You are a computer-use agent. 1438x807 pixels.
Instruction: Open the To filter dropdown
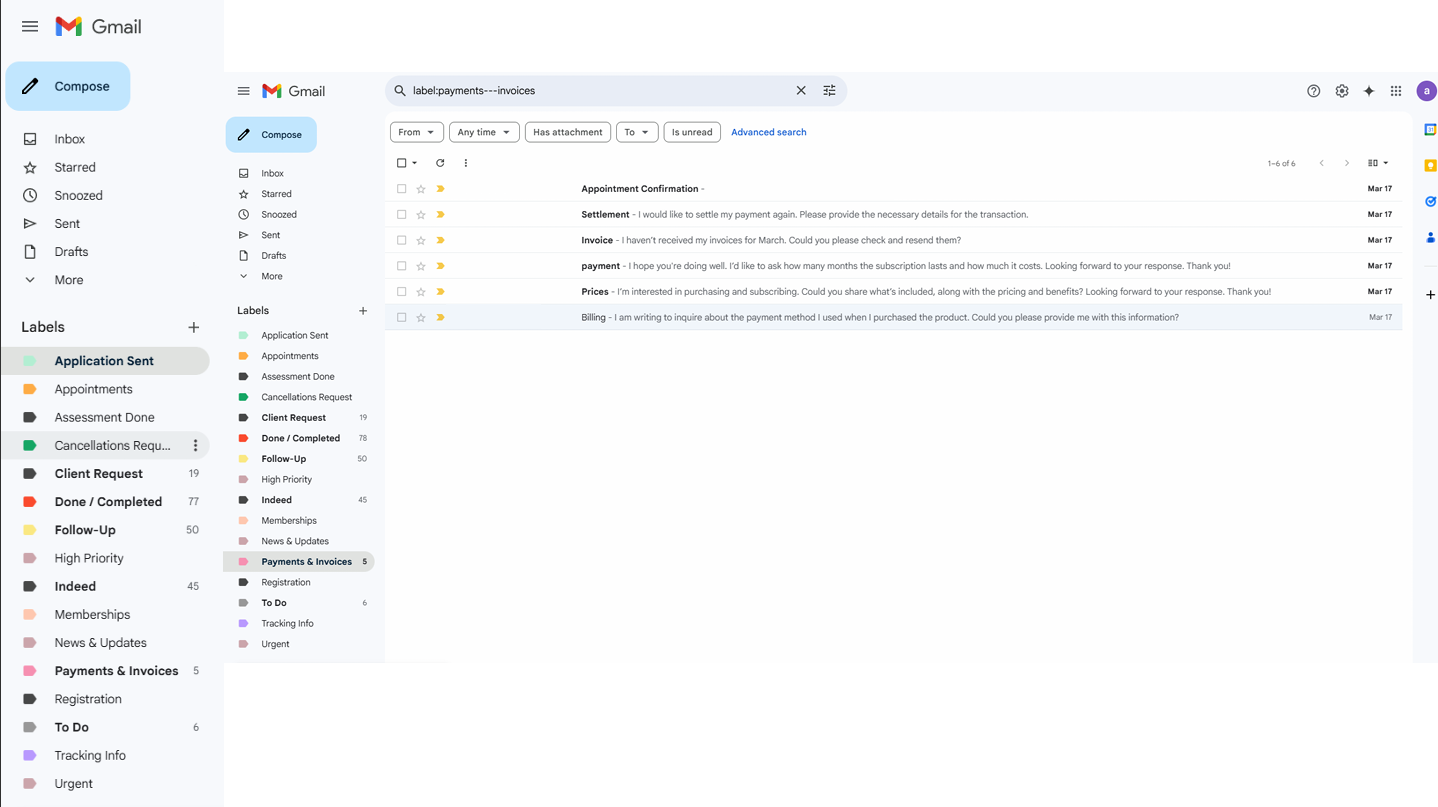point(637,132)
